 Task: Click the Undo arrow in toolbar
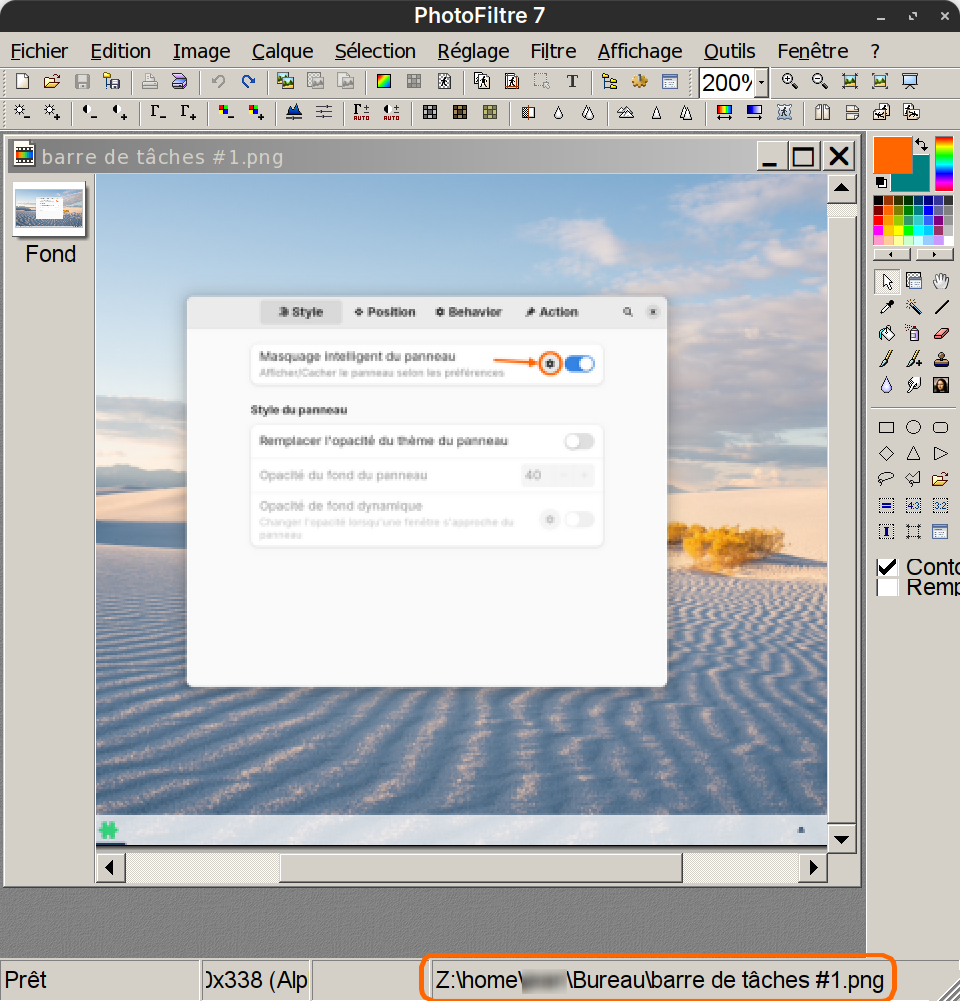coord(218,82)
